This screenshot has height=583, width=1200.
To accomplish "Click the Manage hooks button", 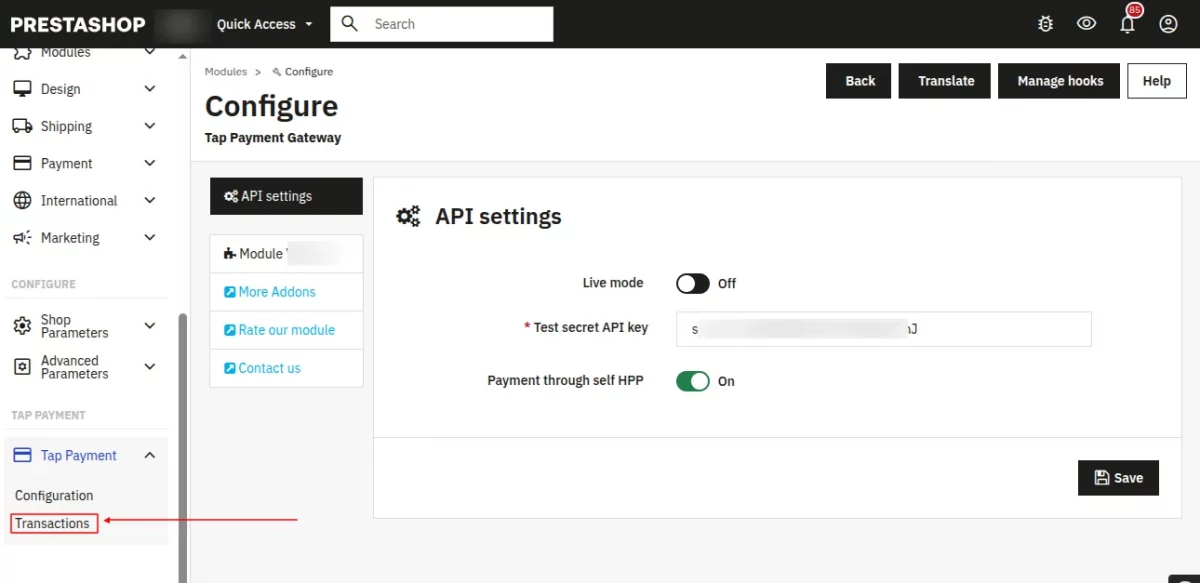I will click(1060, 81).
